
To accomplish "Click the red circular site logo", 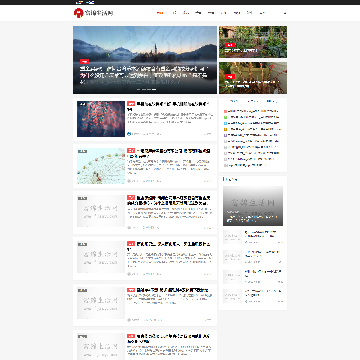I will point(78,13).
